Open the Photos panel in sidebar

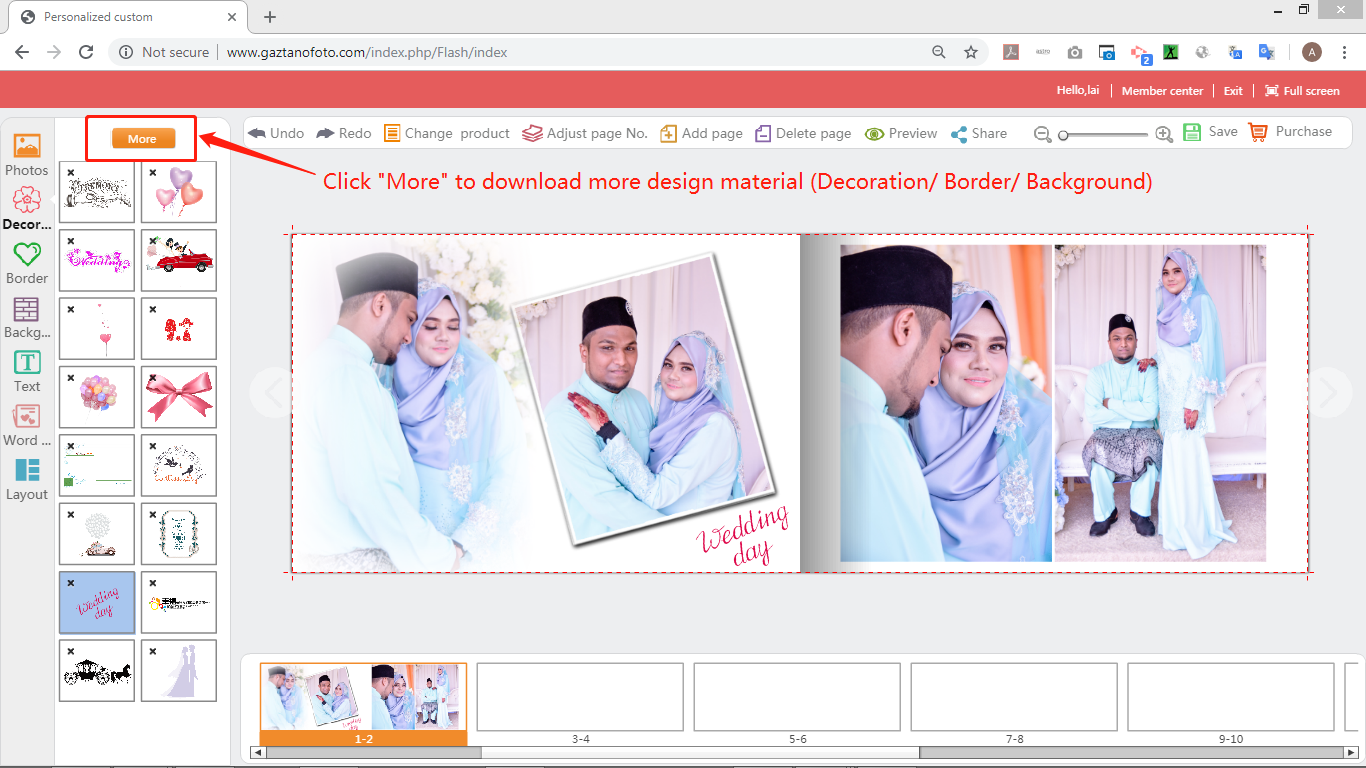(x=27, y=147)
